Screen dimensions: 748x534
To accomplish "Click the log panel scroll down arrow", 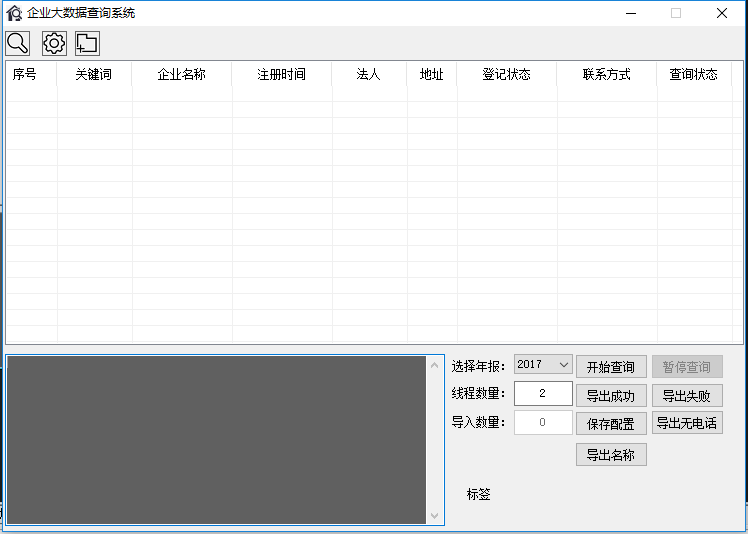I will [434, 515].
